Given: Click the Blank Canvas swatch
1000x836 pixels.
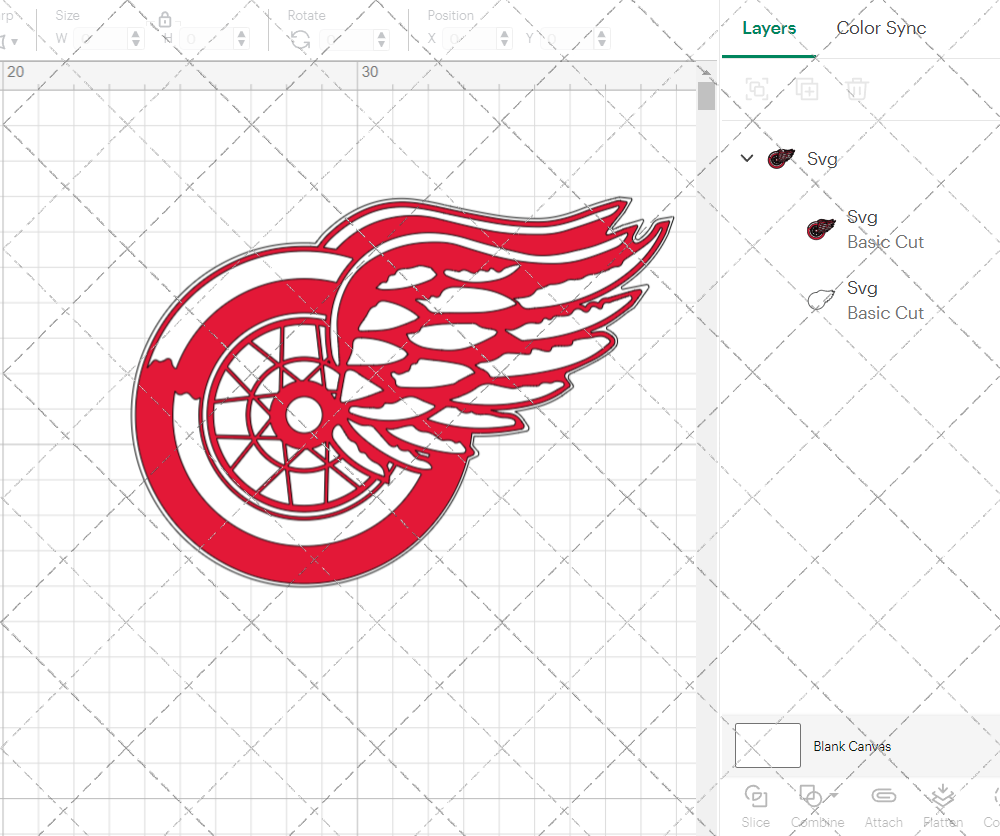Looking at the screenshot, I should coord(767,745).
